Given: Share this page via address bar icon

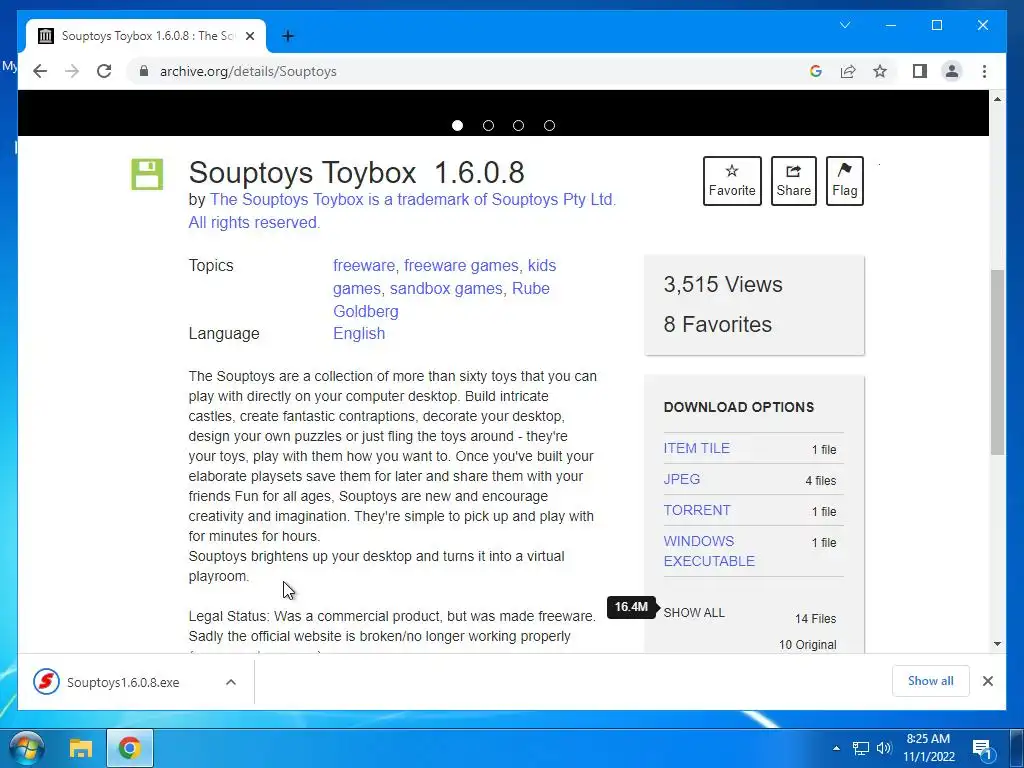Looking at the screenshot, I should [x=848, y=71].
